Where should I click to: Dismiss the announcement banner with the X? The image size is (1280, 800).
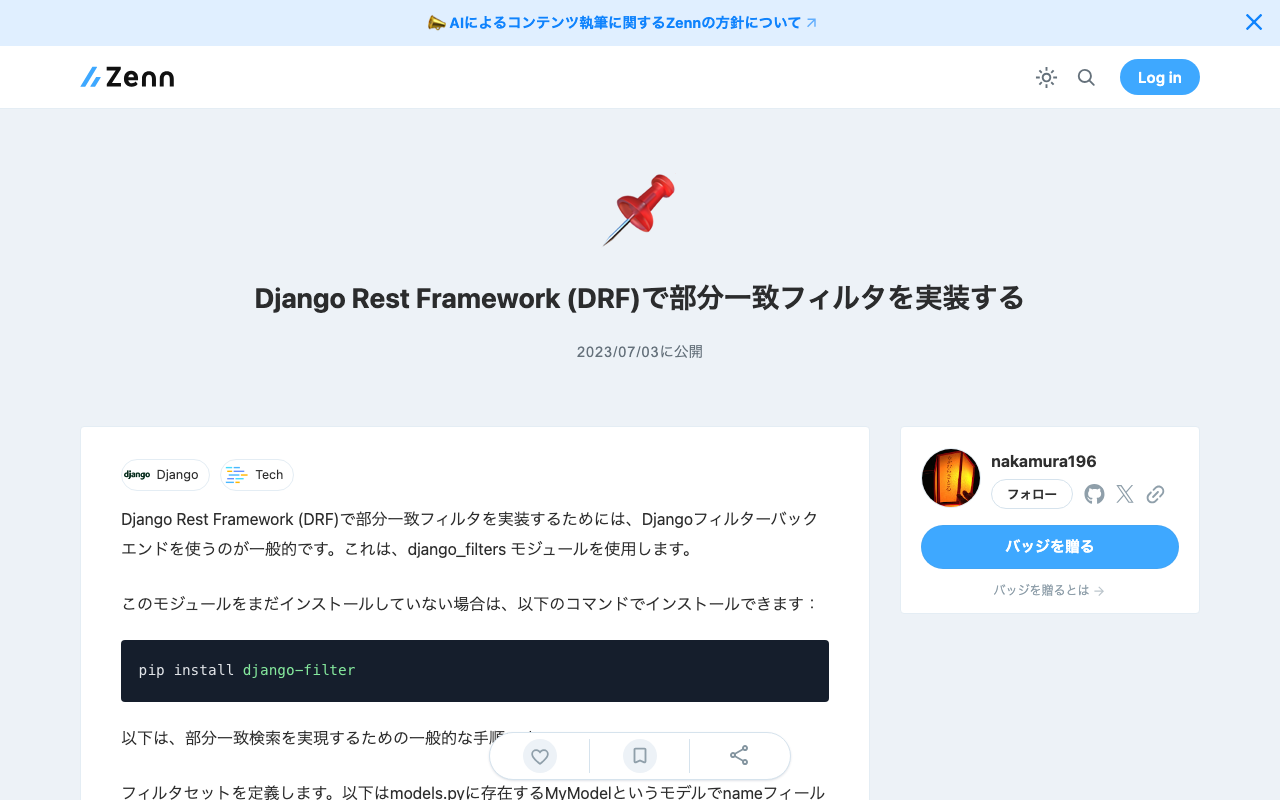coord(1253,21)
